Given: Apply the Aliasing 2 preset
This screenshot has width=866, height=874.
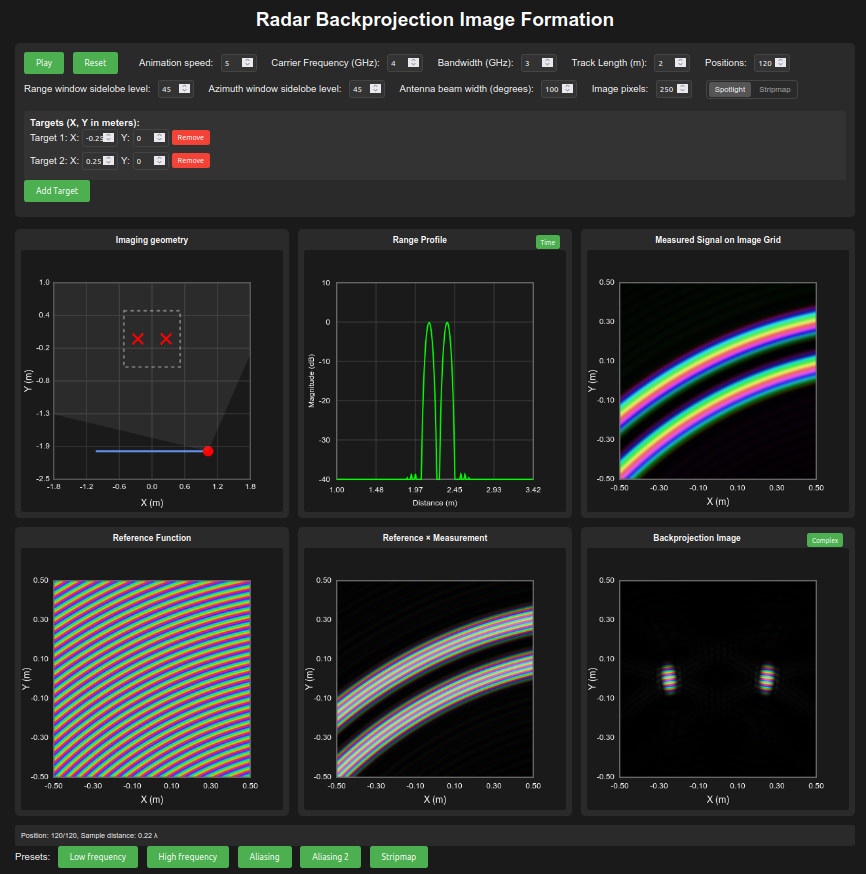Looking at the screenshot, I should 330,857.
